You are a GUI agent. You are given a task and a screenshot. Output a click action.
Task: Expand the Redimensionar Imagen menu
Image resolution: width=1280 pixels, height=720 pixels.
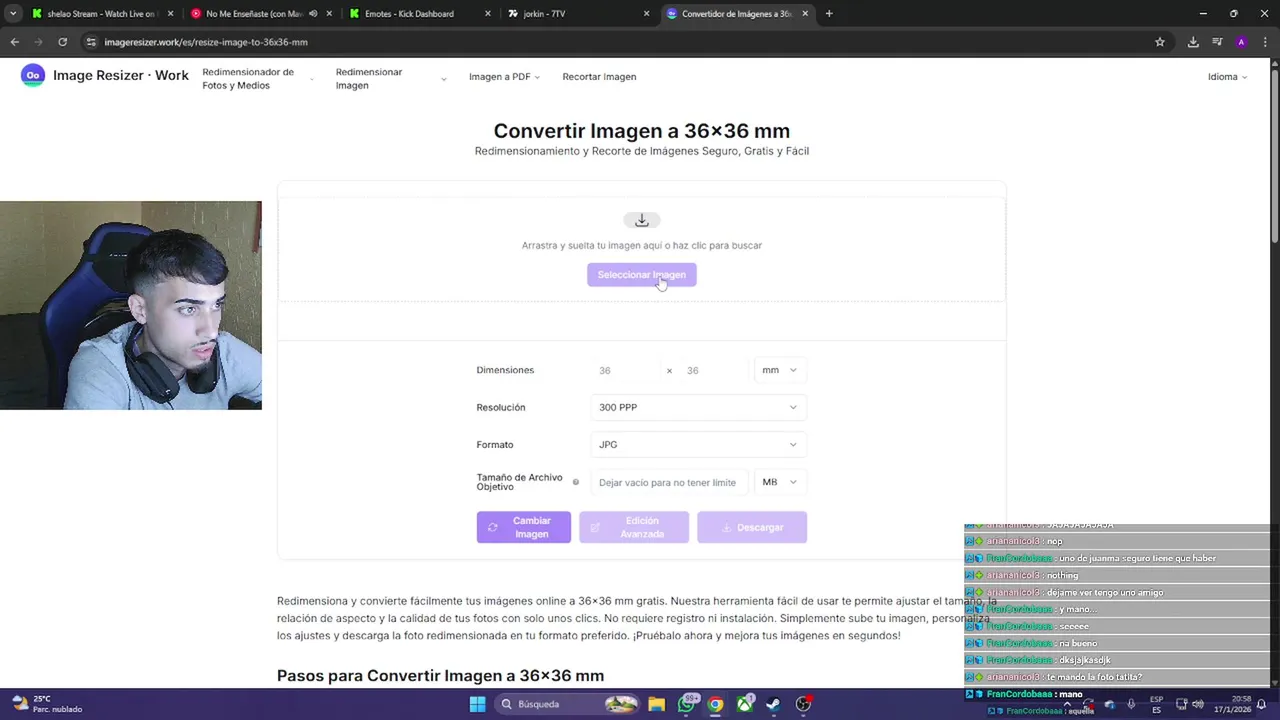[x=390, y=78]
